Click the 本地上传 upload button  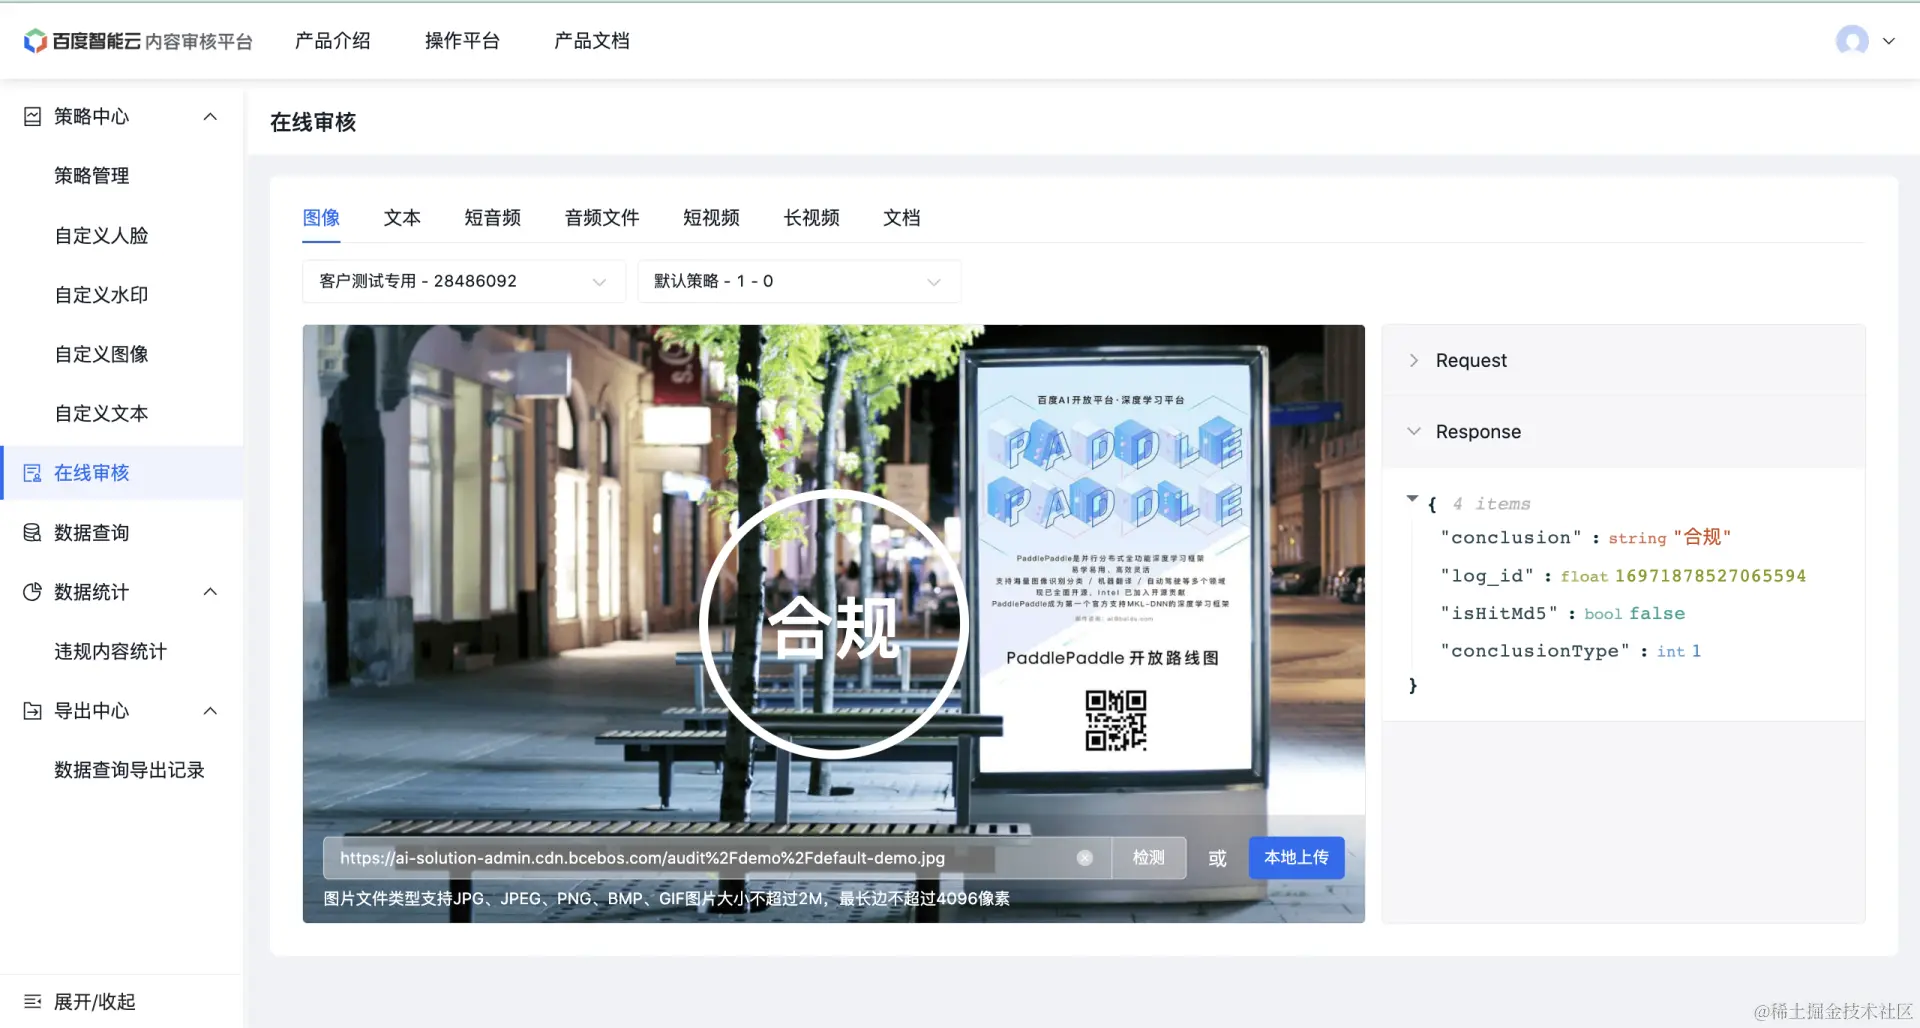tap(1296, 858)
